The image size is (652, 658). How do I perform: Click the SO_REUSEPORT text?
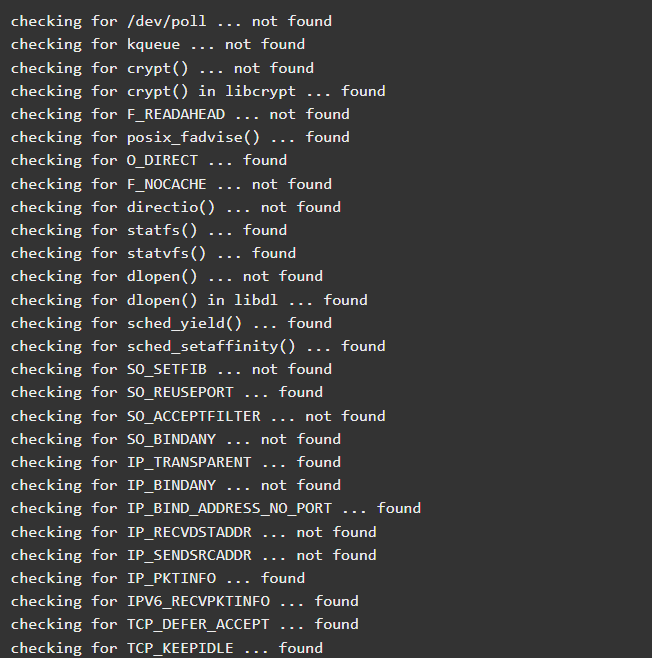coord(180,393)
